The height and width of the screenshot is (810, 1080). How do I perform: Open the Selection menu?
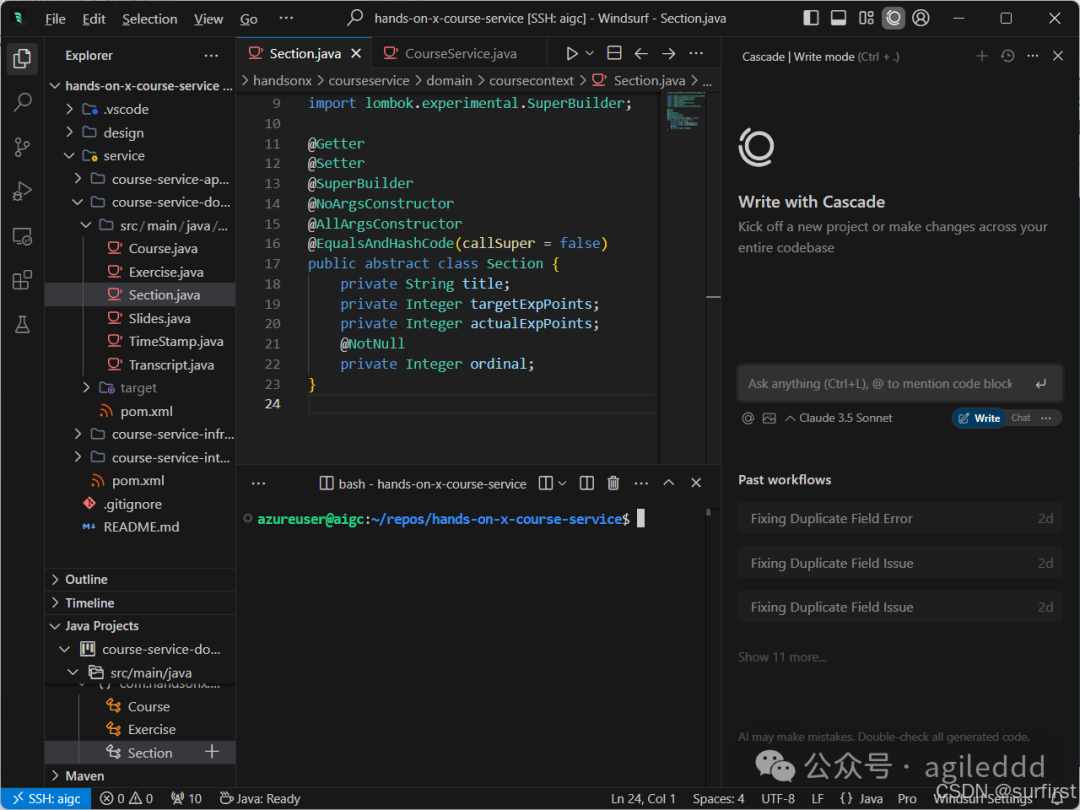click(x=149, y=19)
